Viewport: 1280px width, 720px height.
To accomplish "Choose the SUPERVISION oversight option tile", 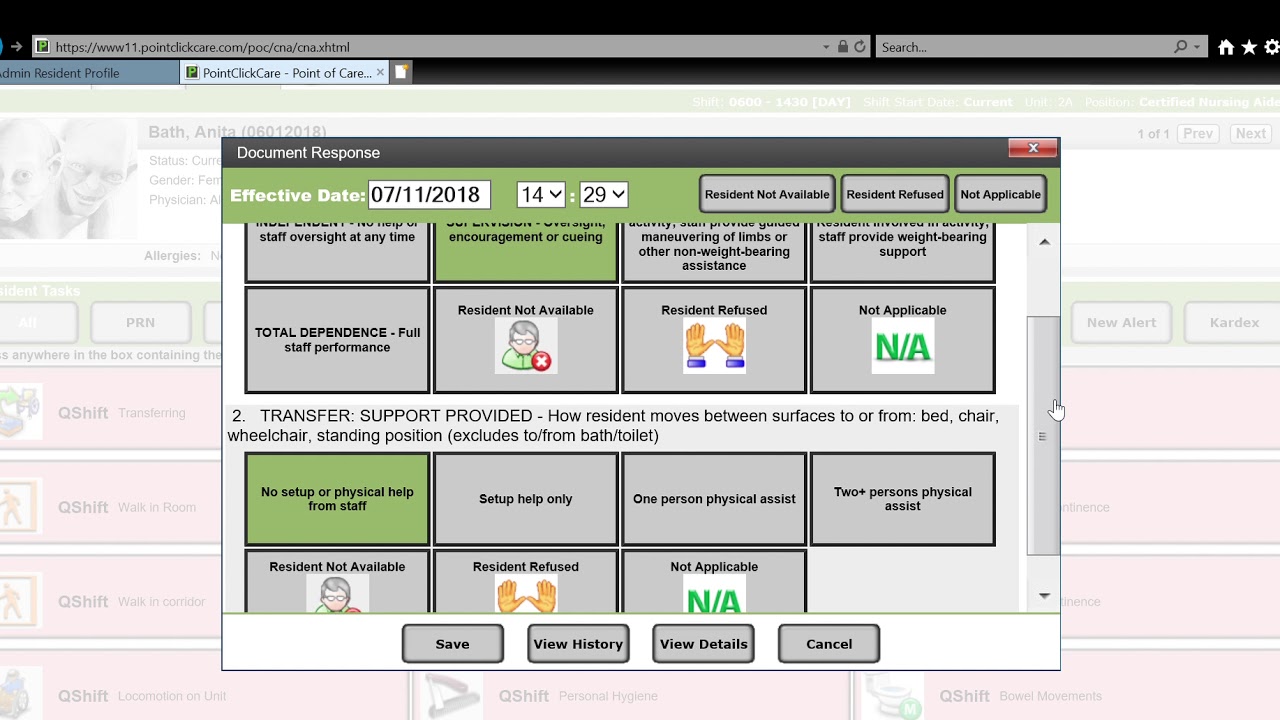I will (x=525, y=251).
